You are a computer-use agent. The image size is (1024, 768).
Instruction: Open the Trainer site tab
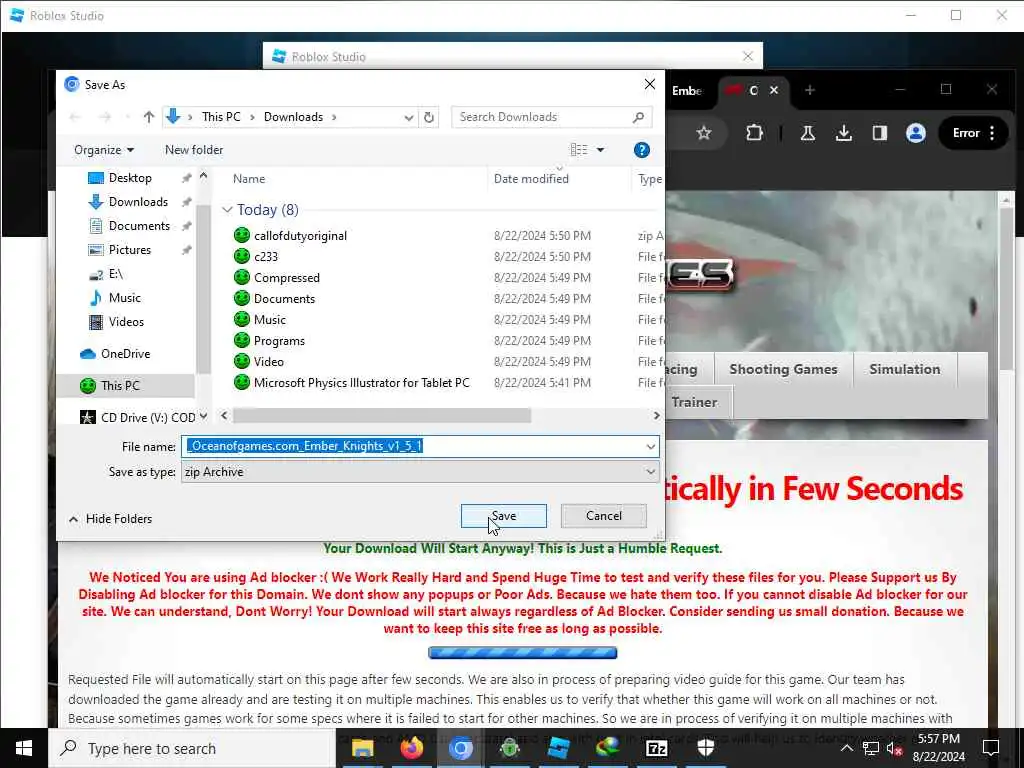tap(694, 402)
